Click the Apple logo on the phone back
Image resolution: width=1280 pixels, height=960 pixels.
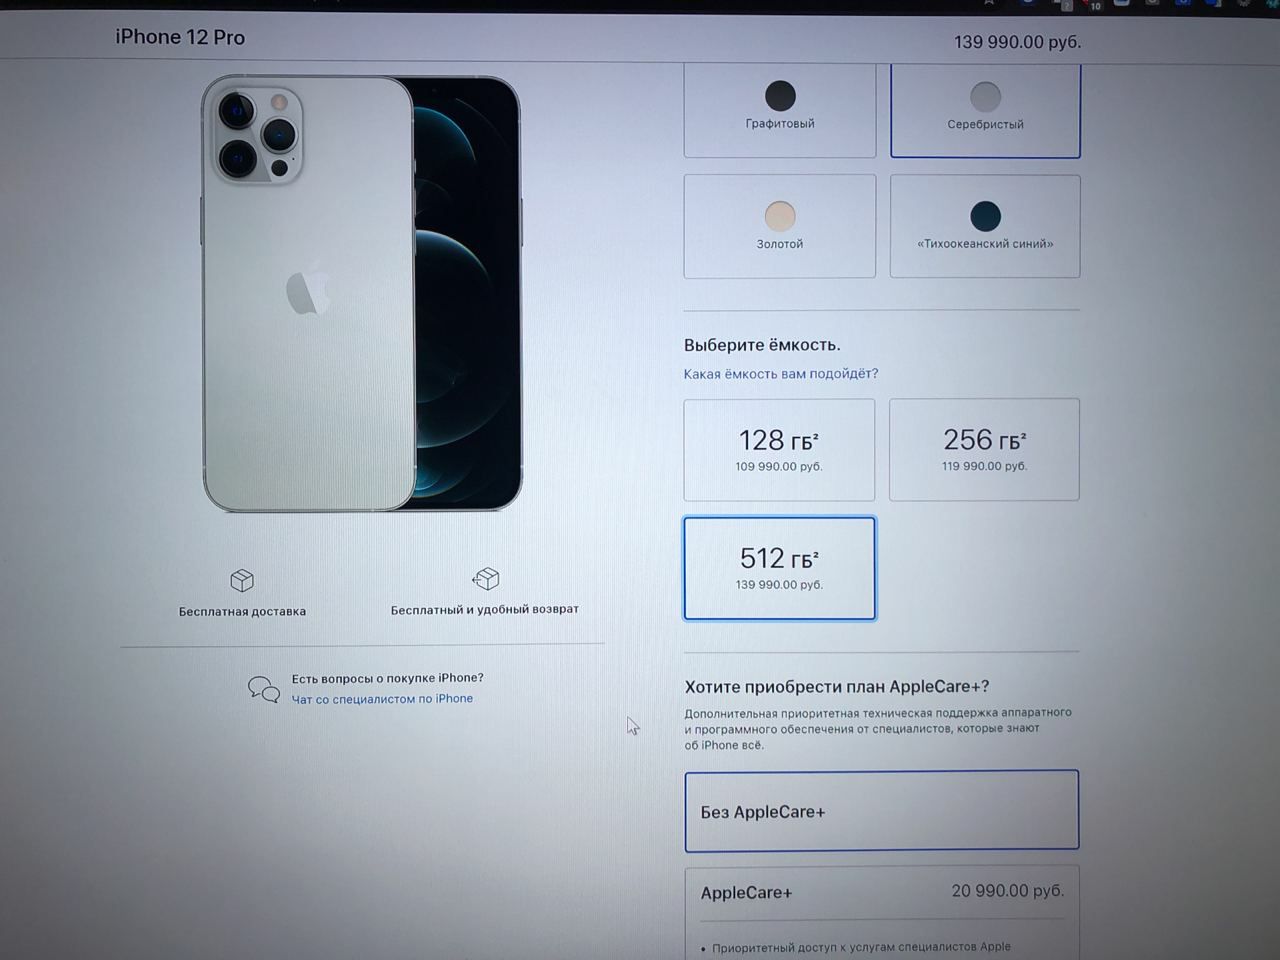[308, 288]
